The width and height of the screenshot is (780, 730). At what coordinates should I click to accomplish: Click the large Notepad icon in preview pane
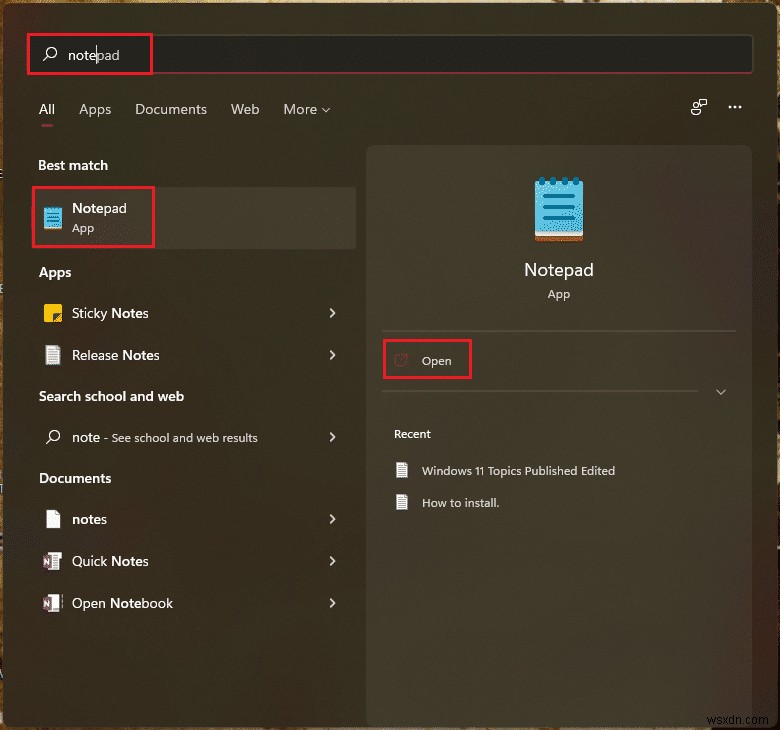[559, 209]
